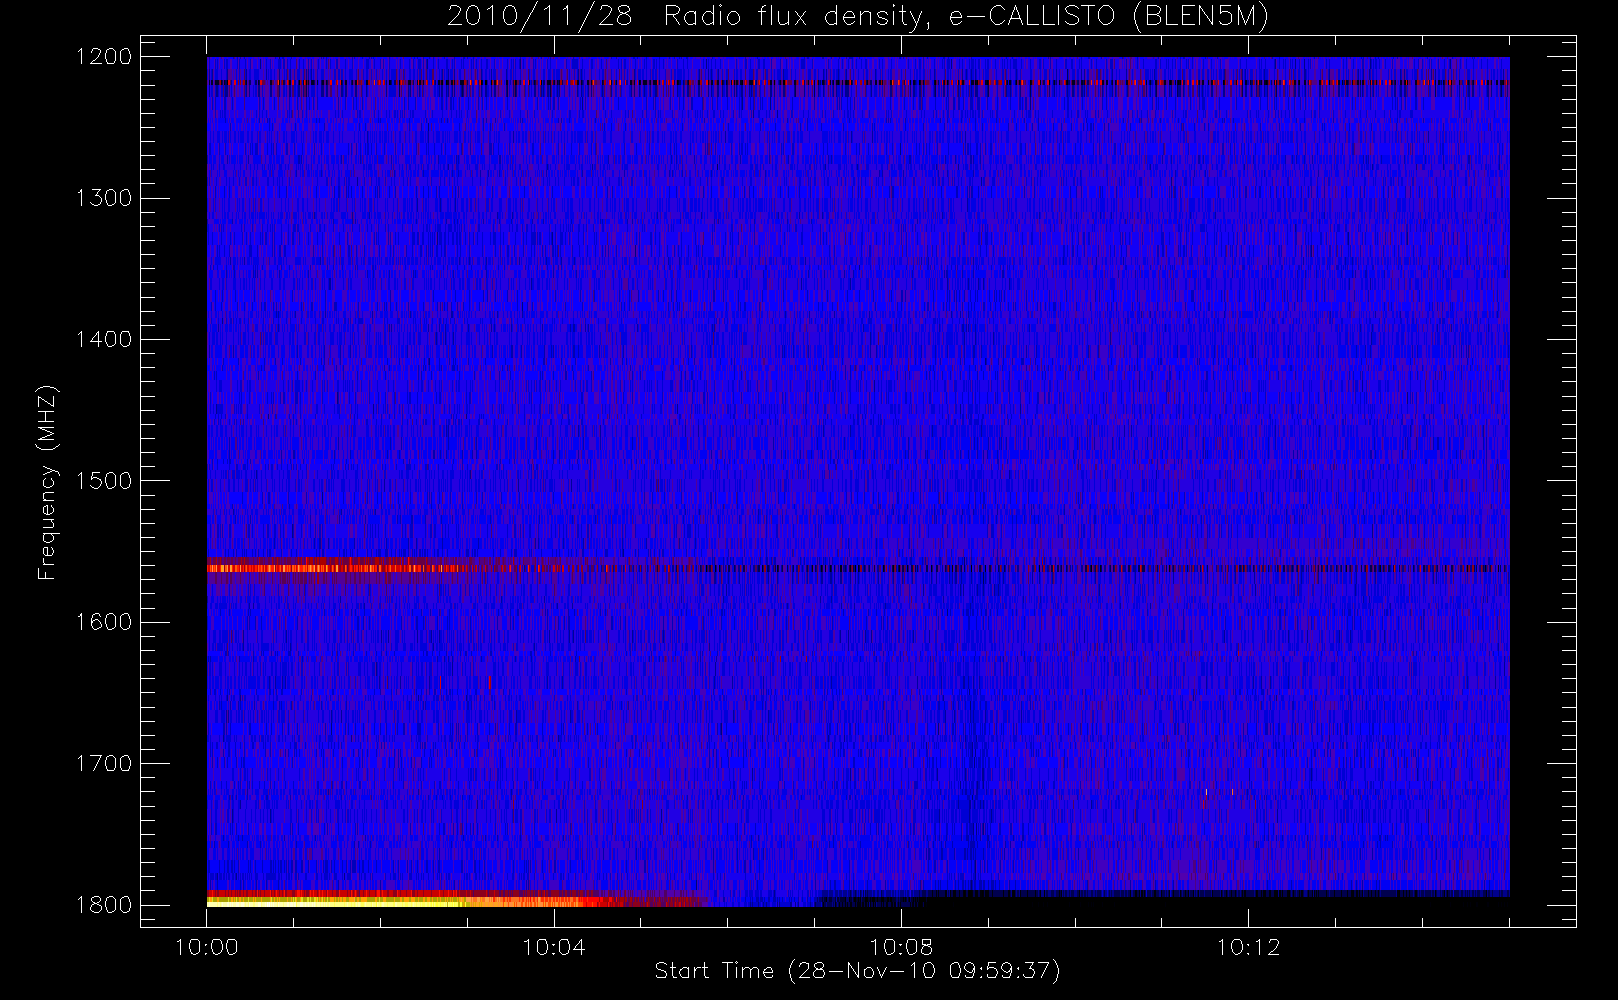Click the 1600 frequency tick label

[104, 622]
